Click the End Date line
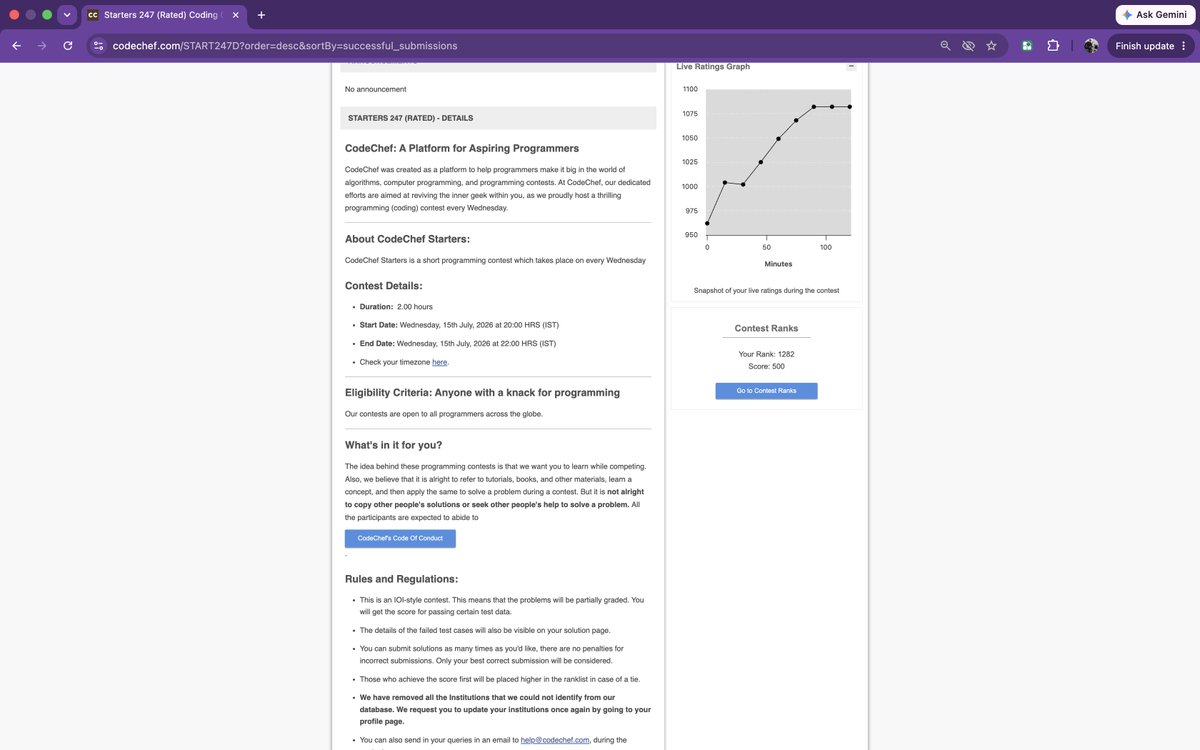1200x750 pixels. click(457, 343)
